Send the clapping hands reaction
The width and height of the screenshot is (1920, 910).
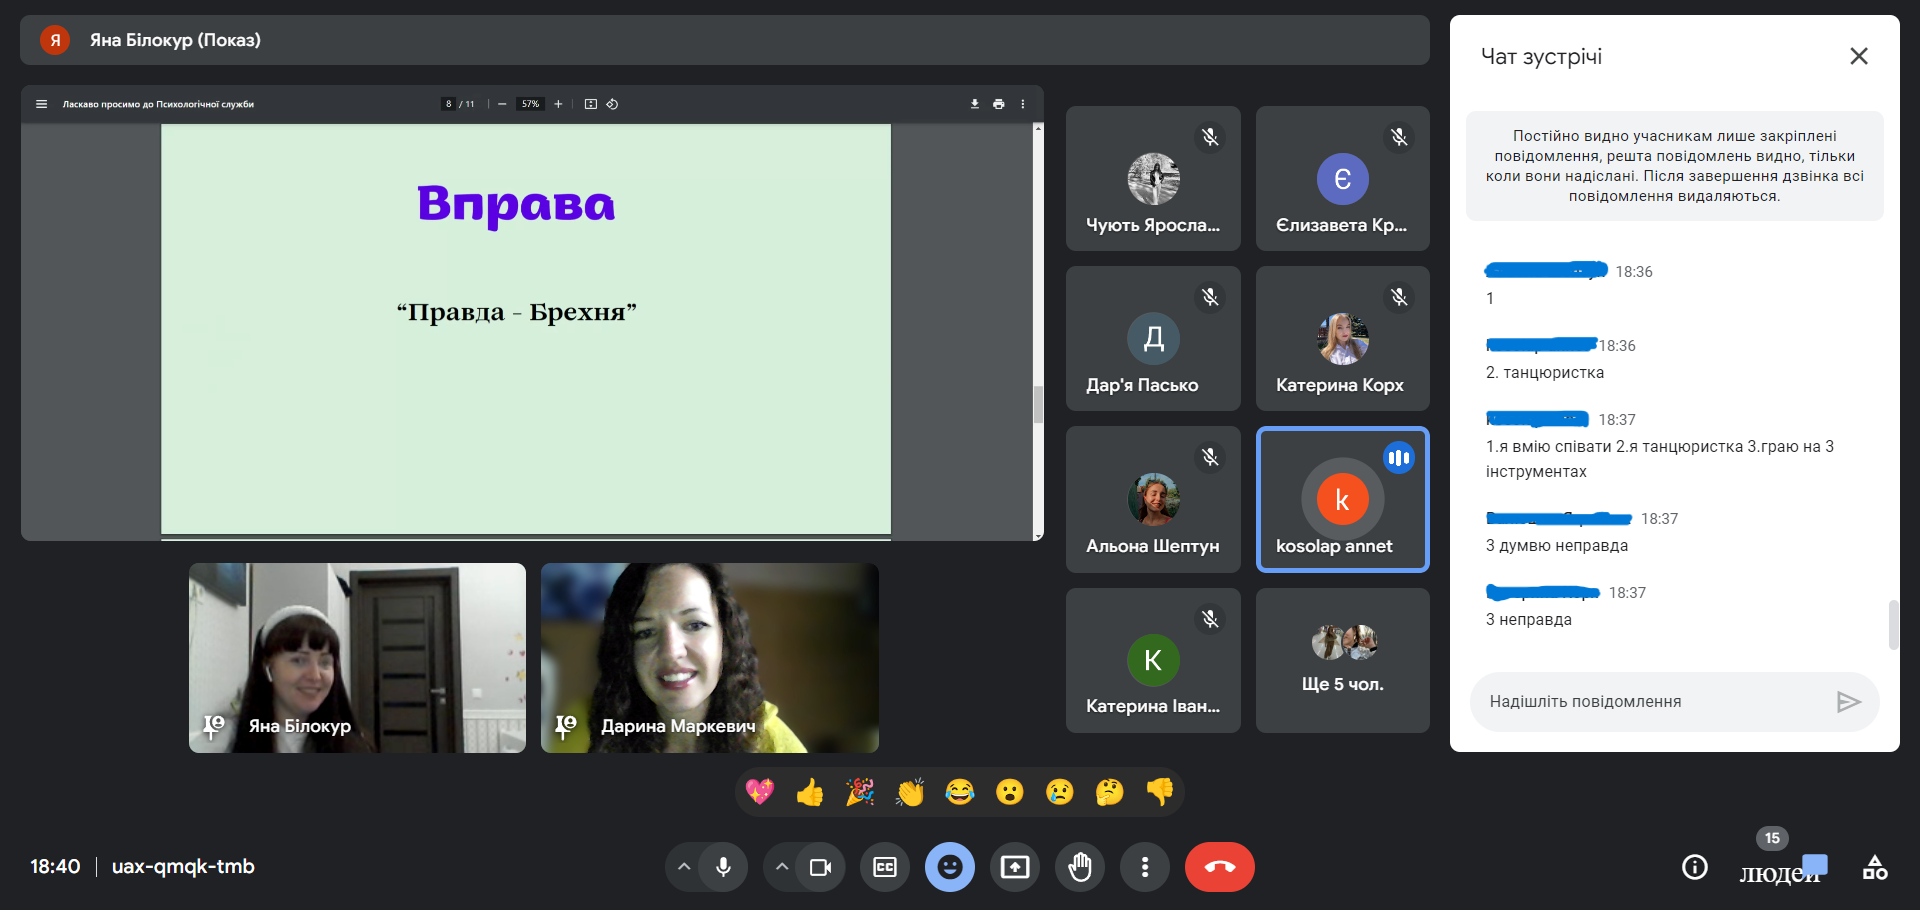pos(910,792)
